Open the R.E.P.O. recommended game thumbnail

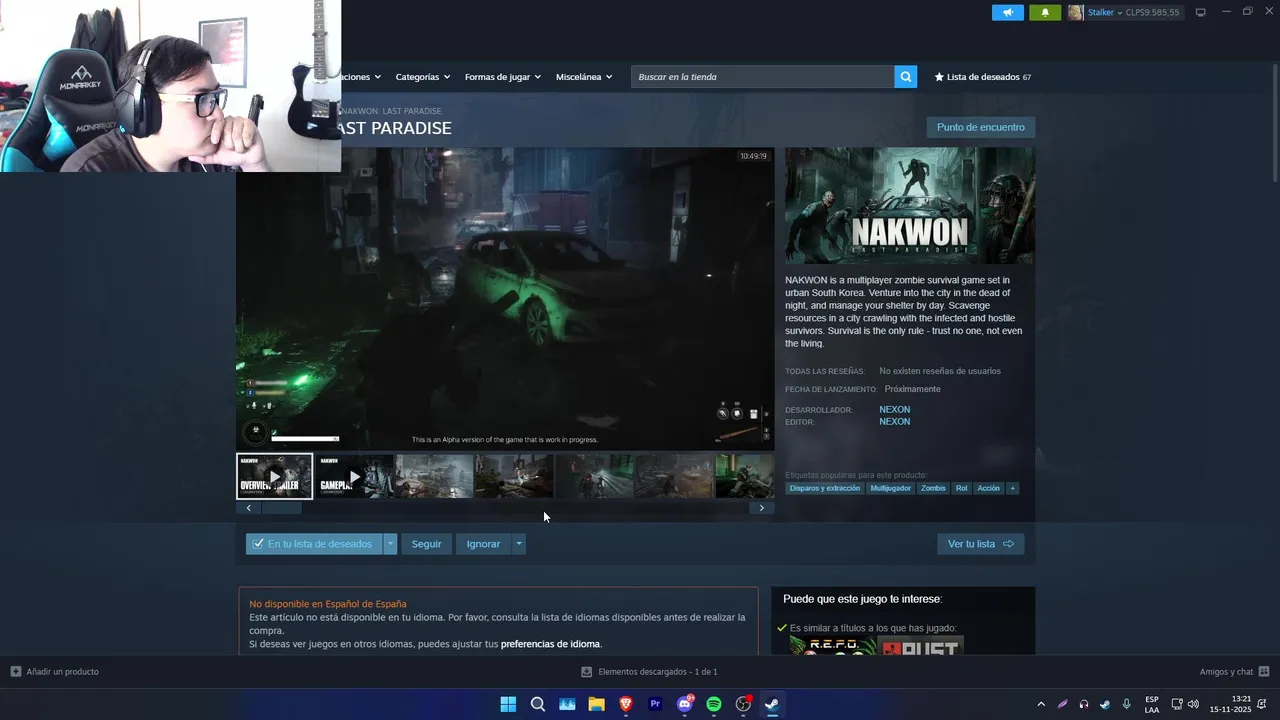pyautogui.click(x=832, y=646)
